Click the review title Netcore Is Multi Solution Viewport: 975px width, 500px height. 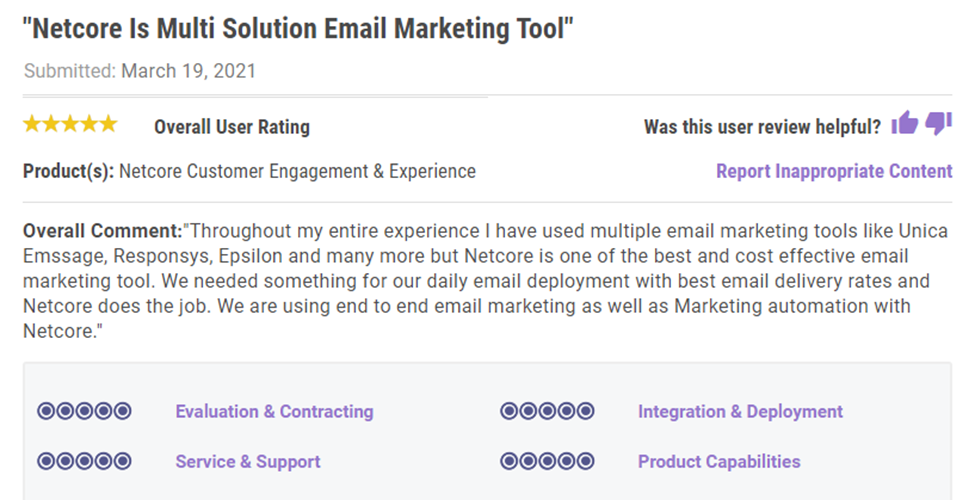[298, 29]
